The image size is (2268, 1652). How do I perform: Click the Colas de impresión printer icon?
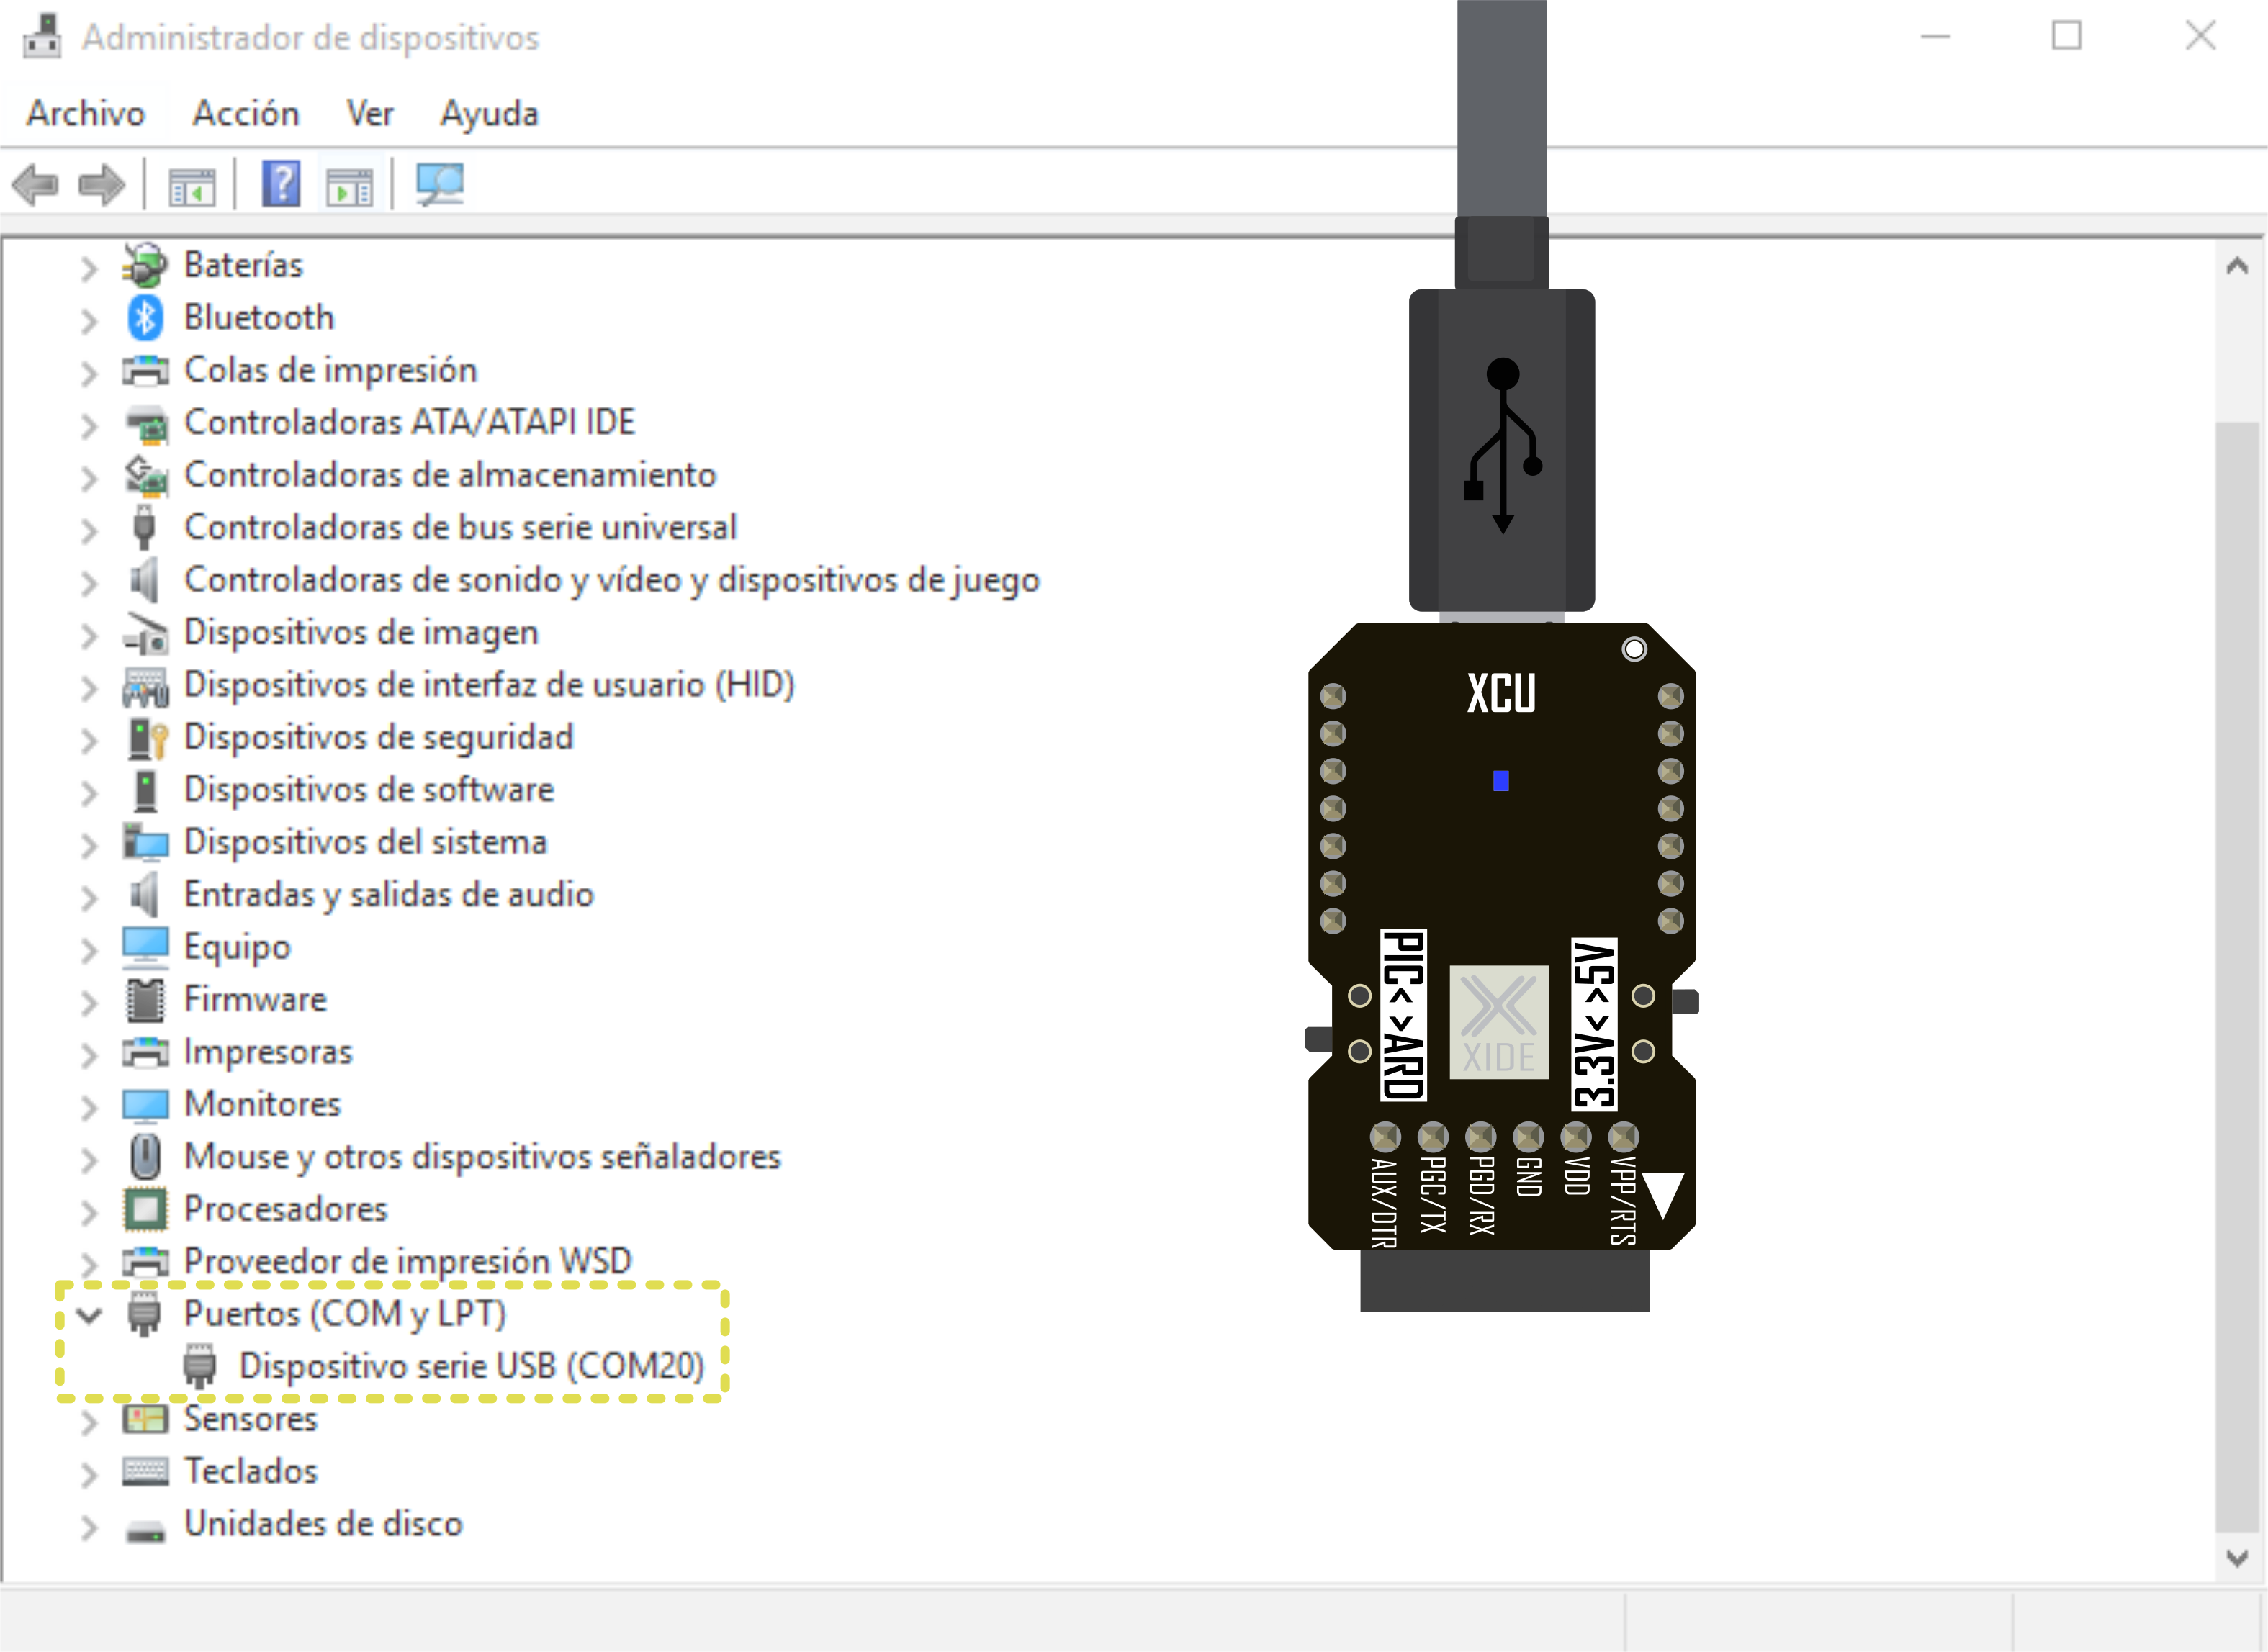(x=145, y=371)
